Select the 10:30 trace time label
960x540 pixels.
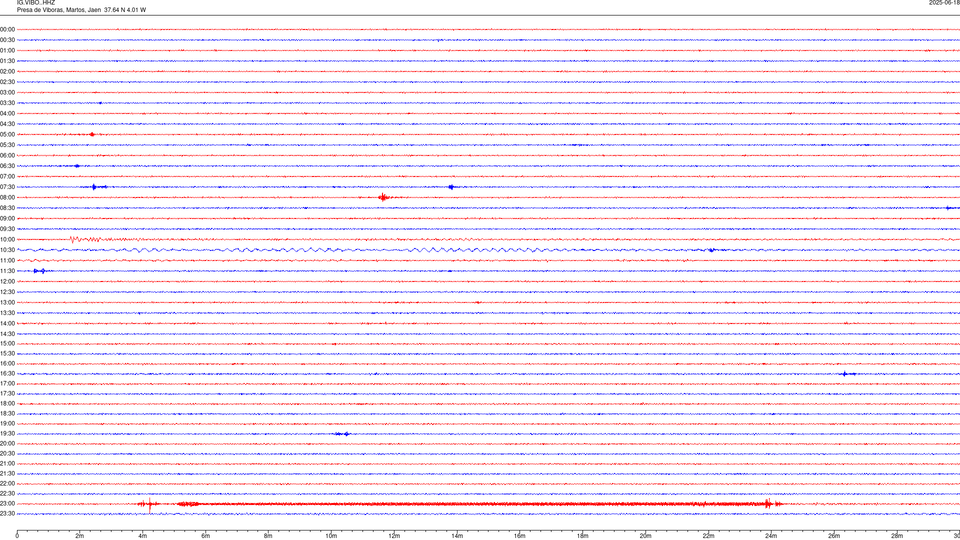(x=7, y=250)
